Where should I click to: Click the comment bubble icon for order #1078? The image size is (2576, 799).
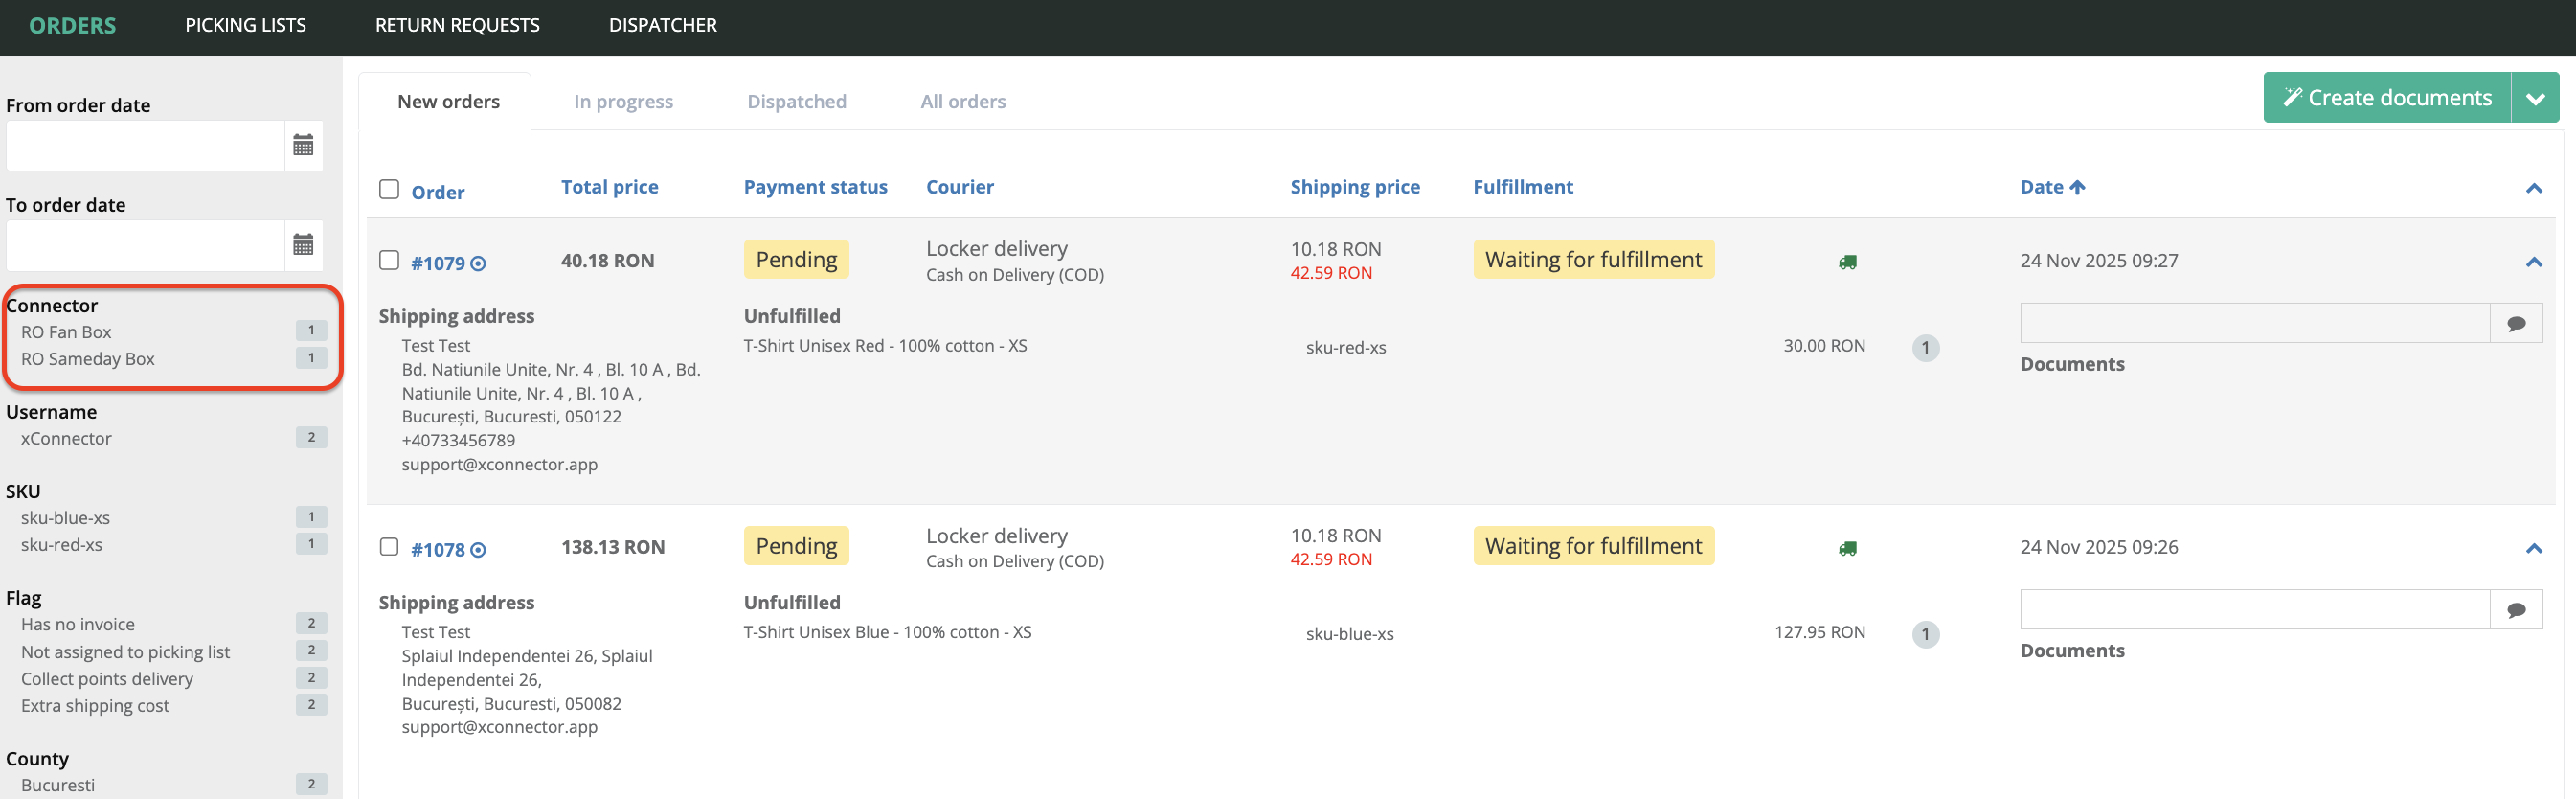[x=2516, y=610]
